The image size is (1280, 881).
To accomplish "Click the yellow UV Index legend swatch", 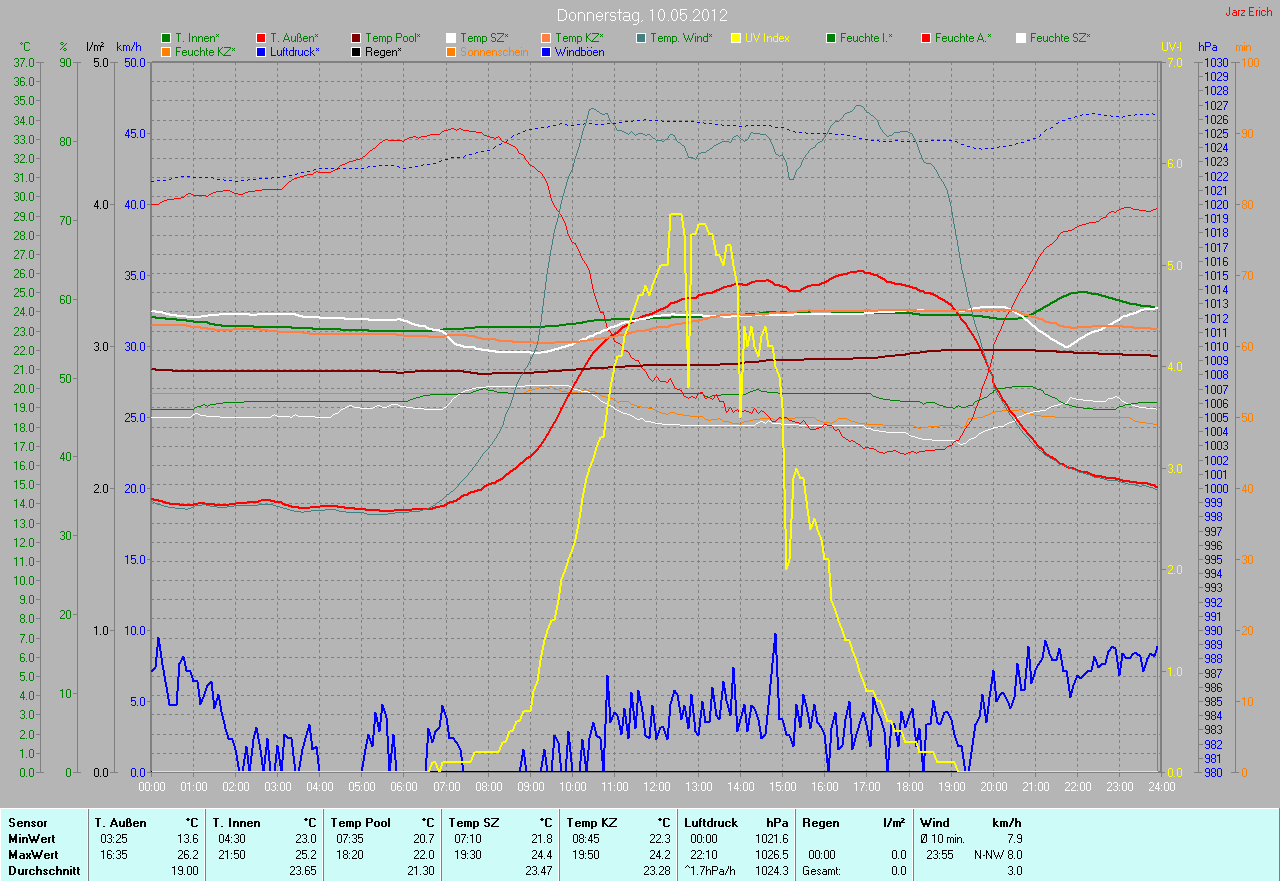I will [736, 38].
